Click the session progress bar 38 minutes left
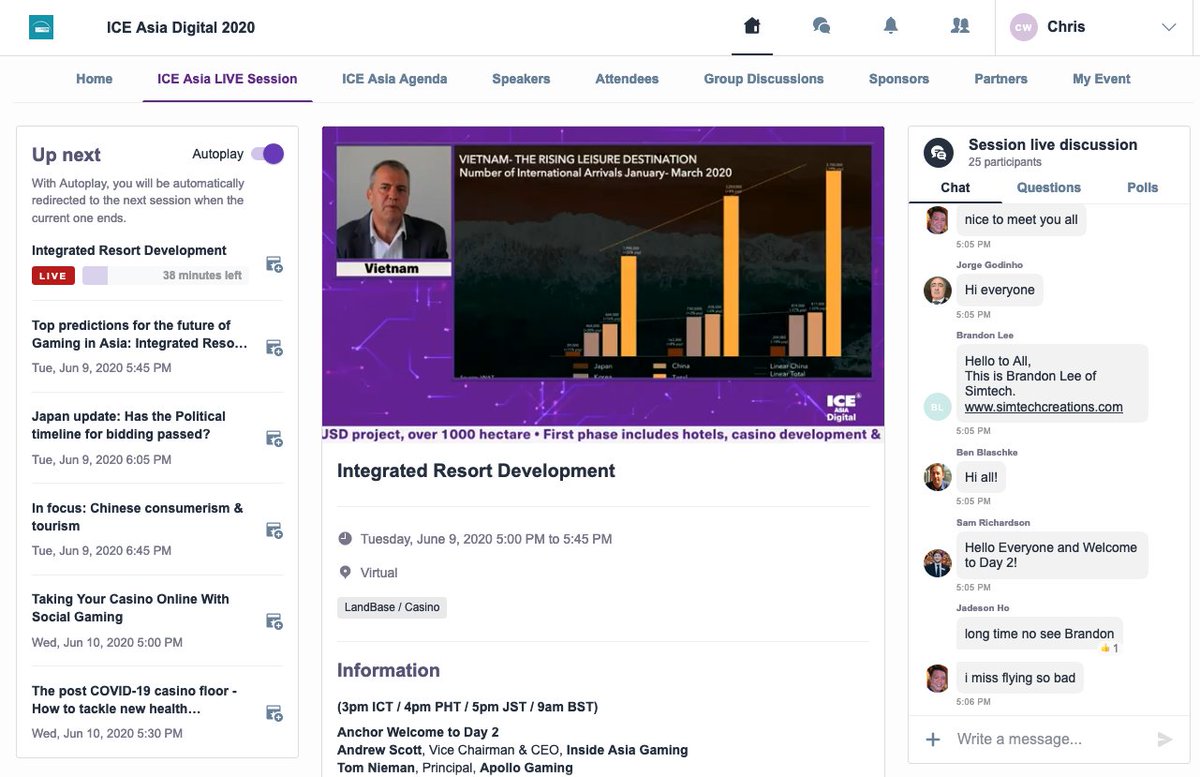 [165, 276]
